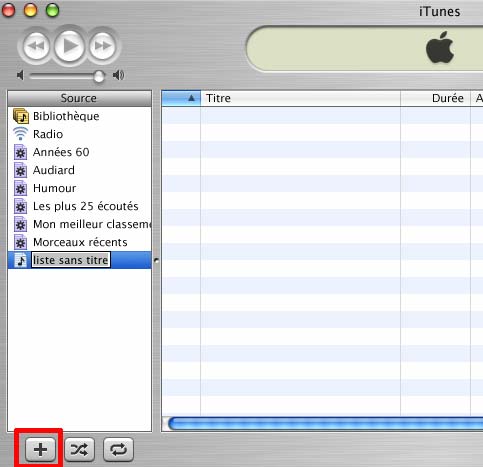Open Radio in Source list

(80, 134)
